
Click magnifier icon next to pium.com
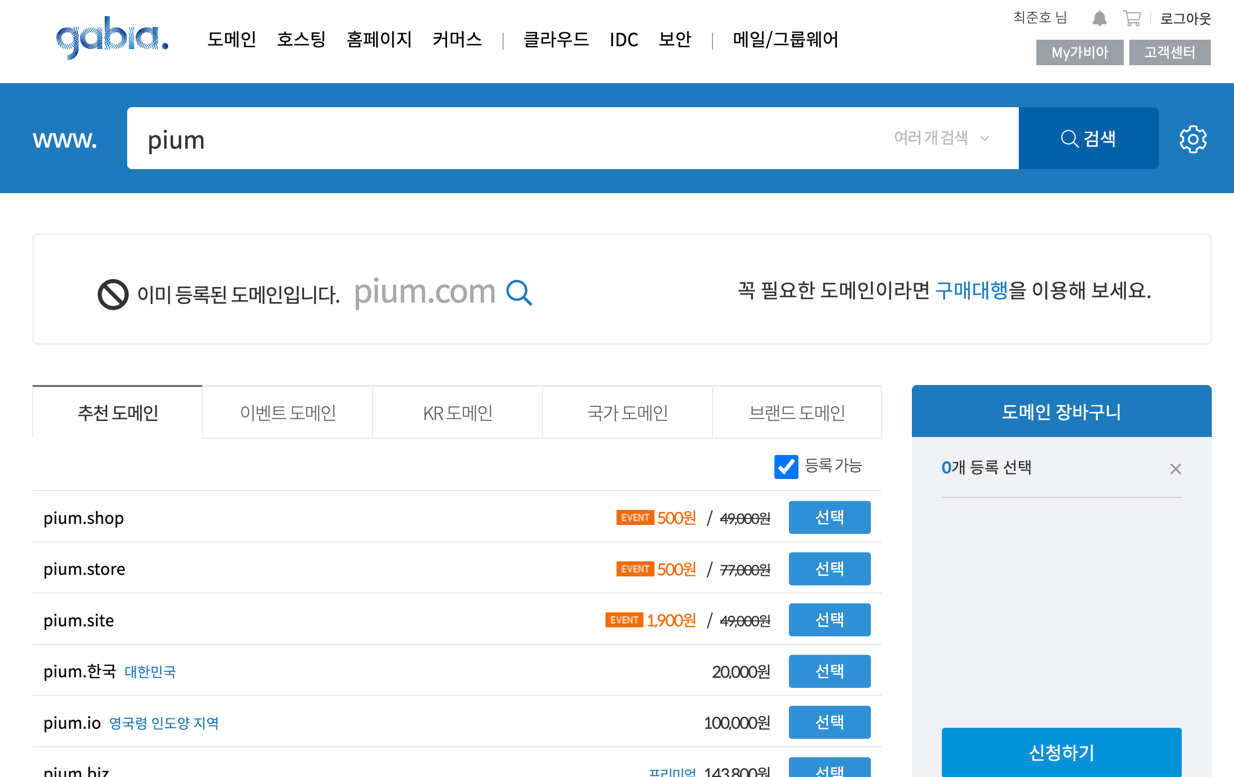(519, 292)
